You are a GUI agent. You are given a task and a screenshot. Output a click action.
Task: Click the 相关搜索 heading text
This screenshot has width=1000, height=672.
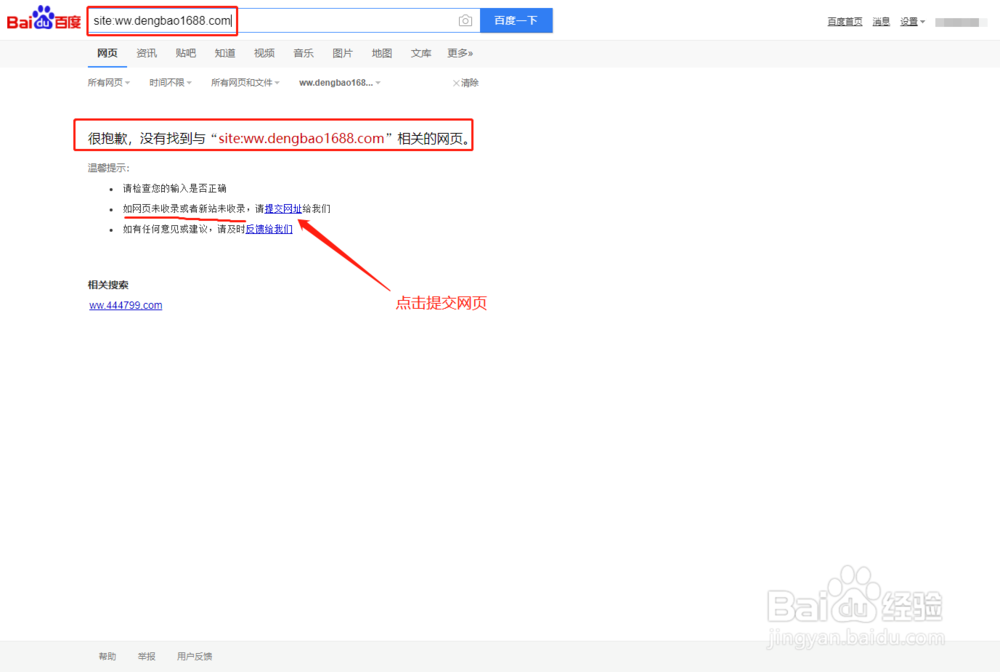pos(108,285)
